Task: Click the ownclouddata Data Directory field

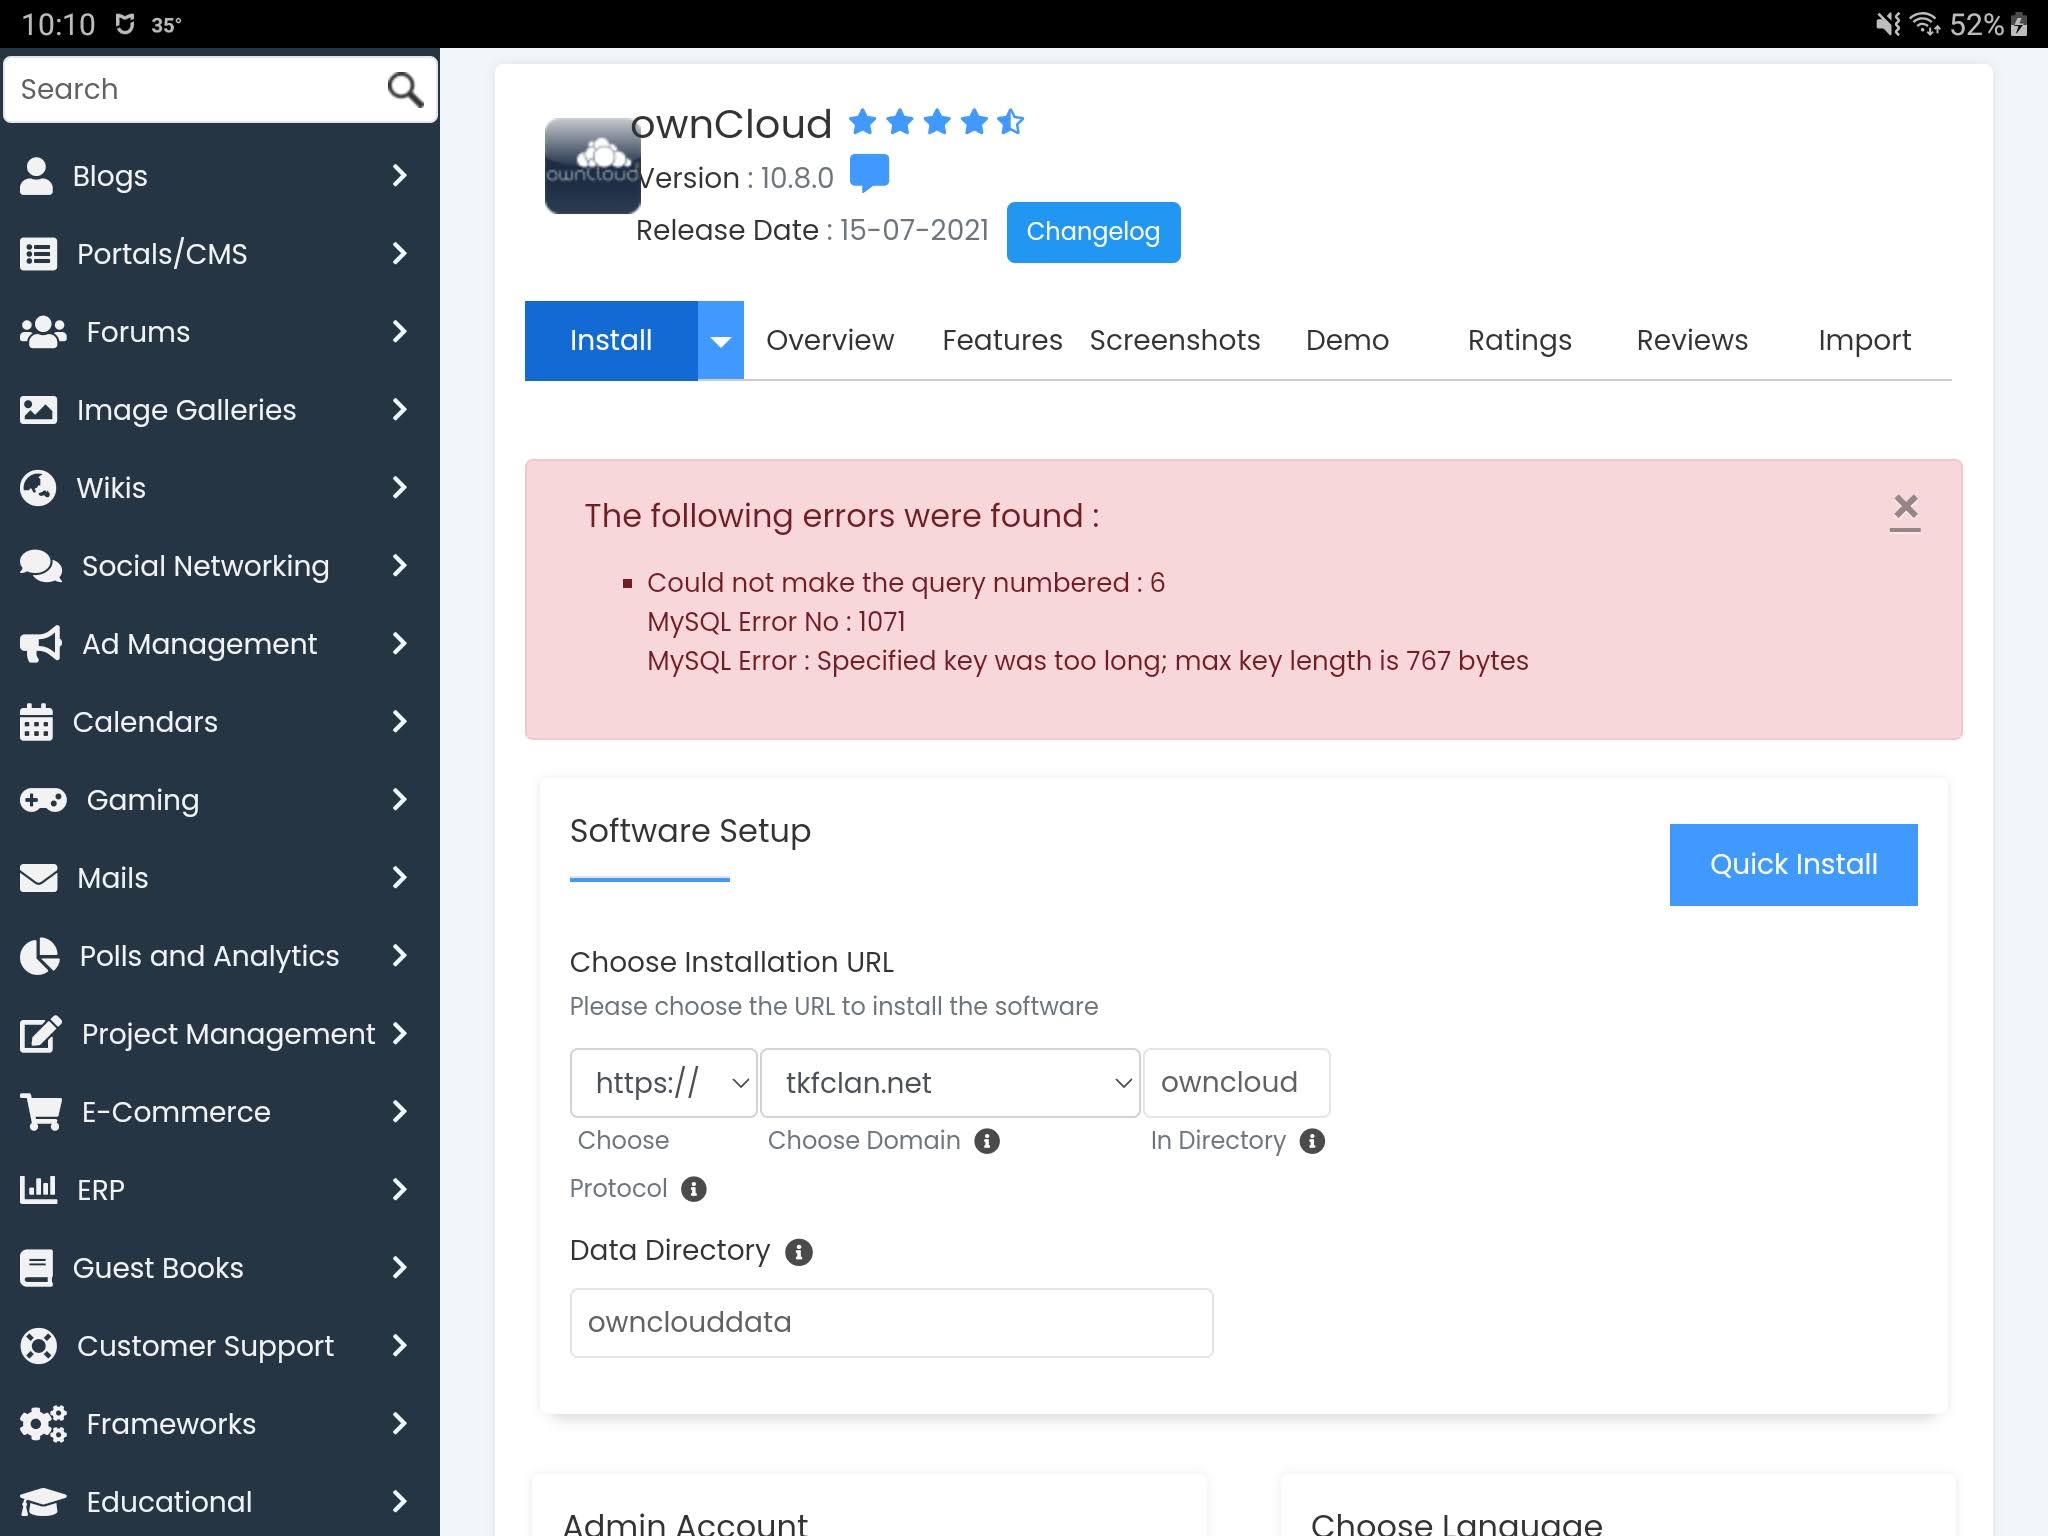Action: pos(890,1323)
